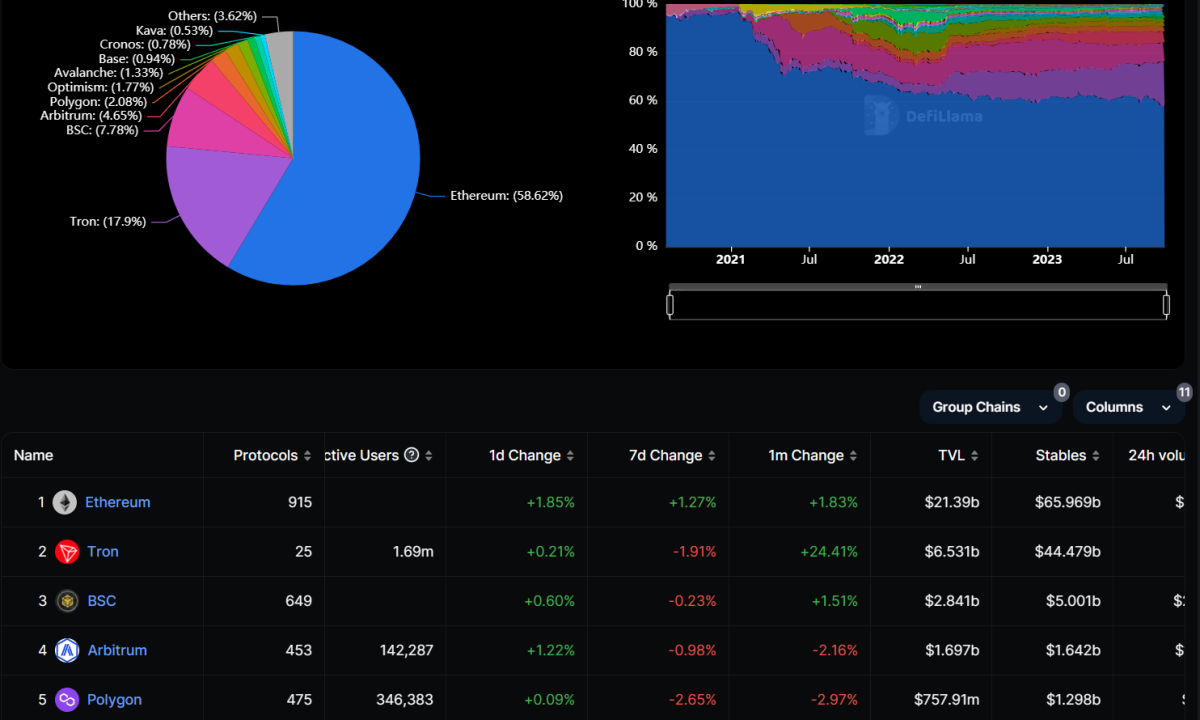The width and height of the screenshot is (1200, 720).
Task: Sort by the 1m Change header
Action: point(806,455)
